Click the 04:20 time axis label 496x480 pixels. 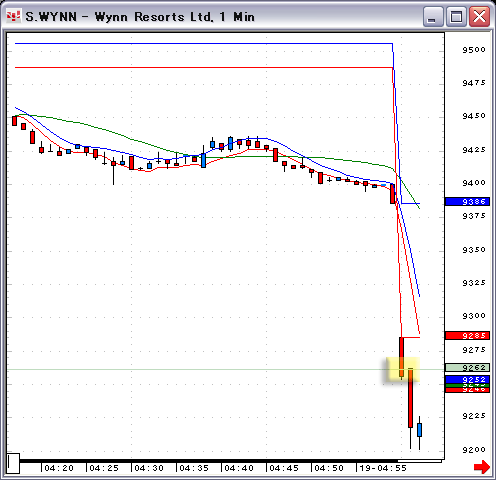click(x=59, y=468)
